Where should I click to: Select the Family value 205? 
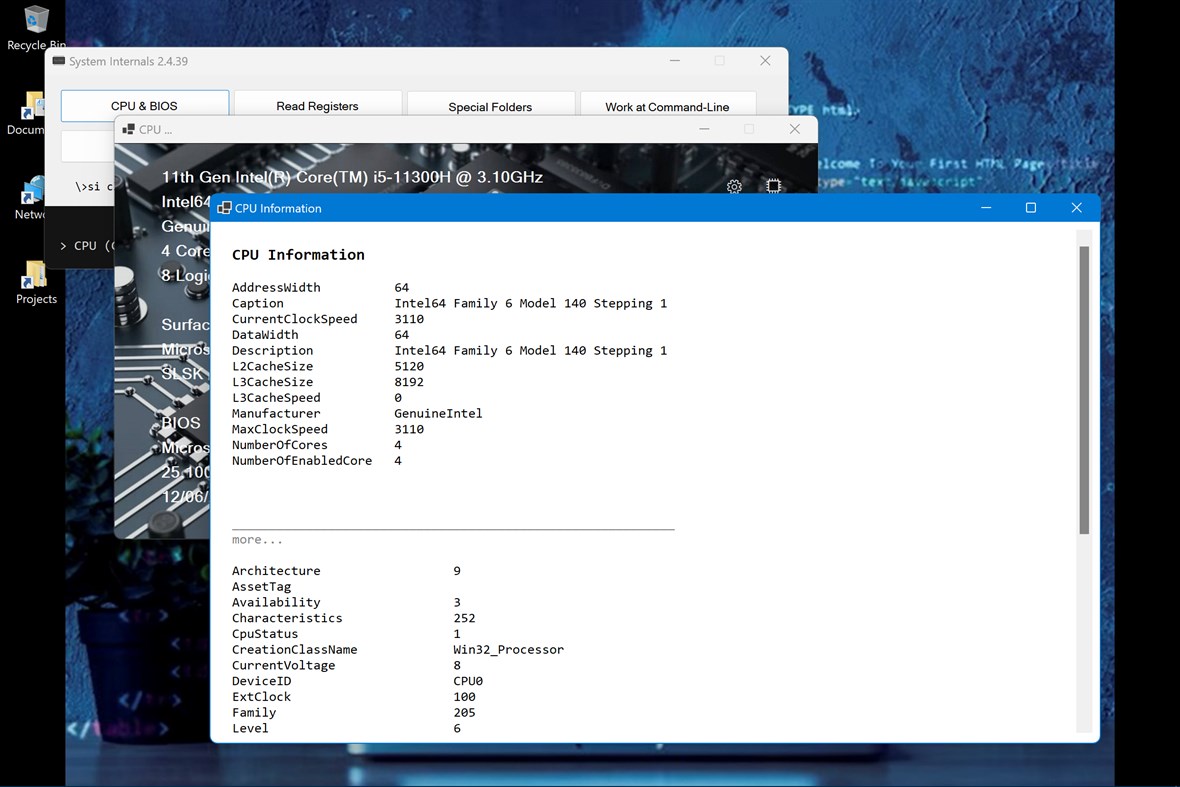coord(464,713)
